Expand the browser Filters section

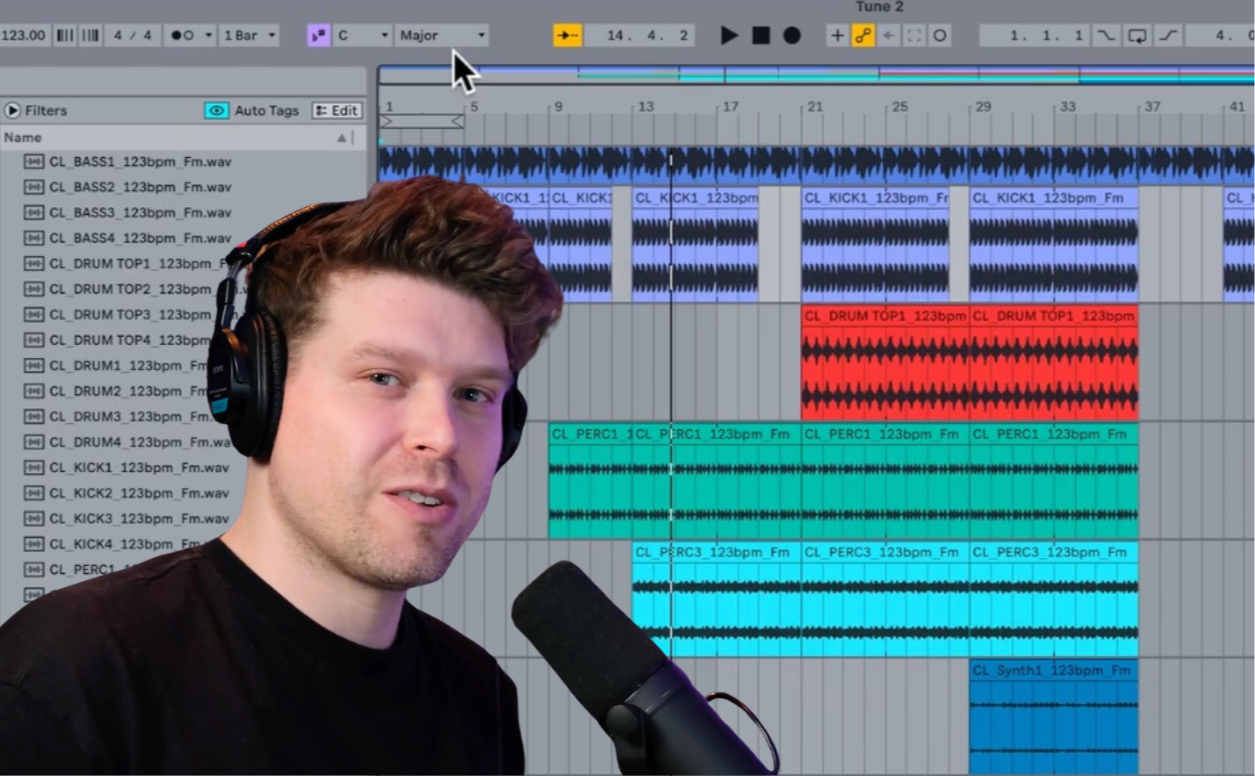[12, 110]
